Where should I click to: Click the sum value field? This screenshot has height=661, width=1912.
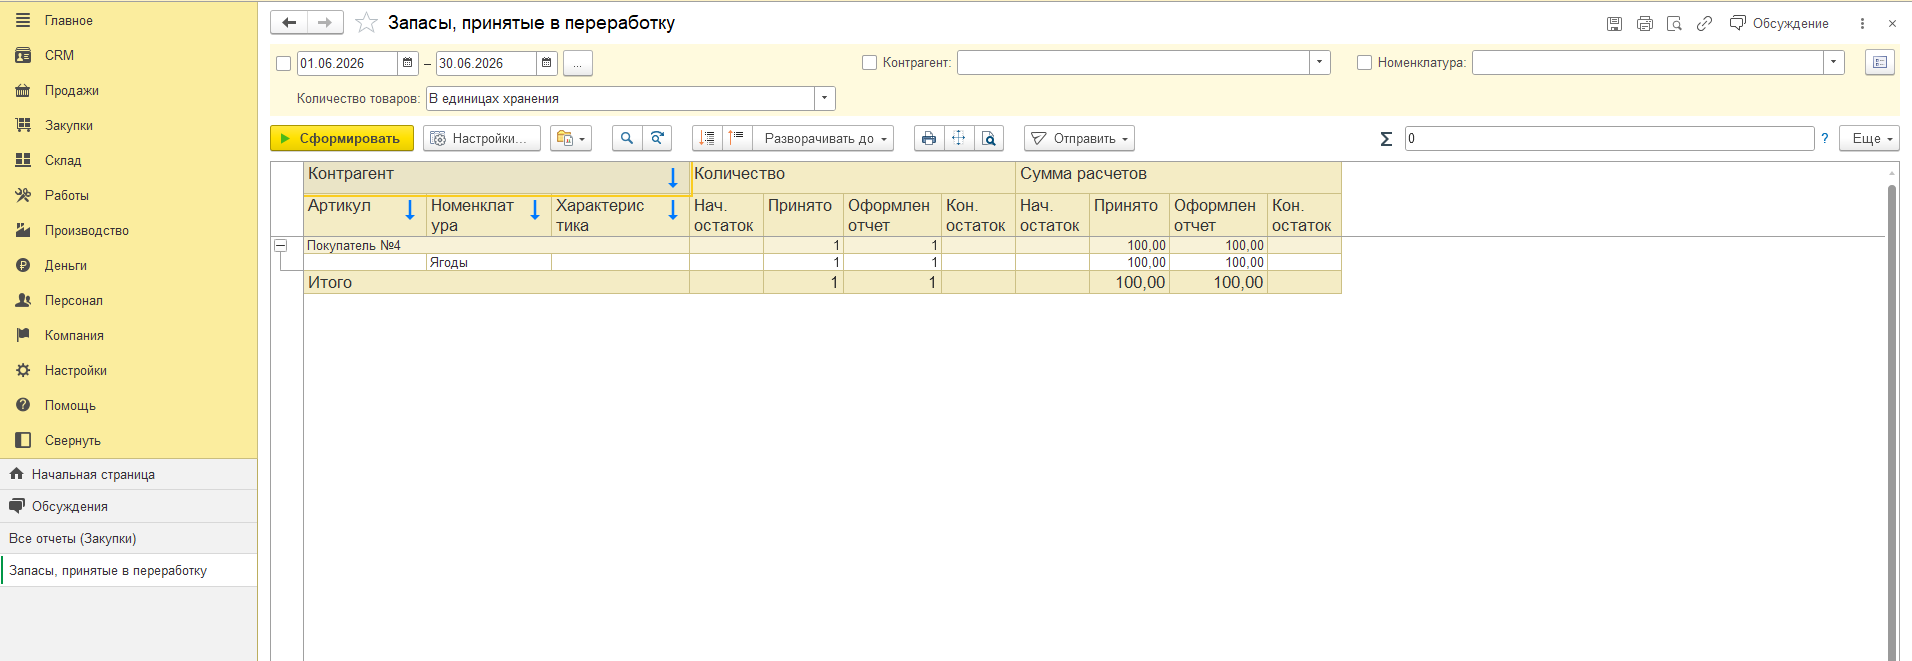[1609, 138]
